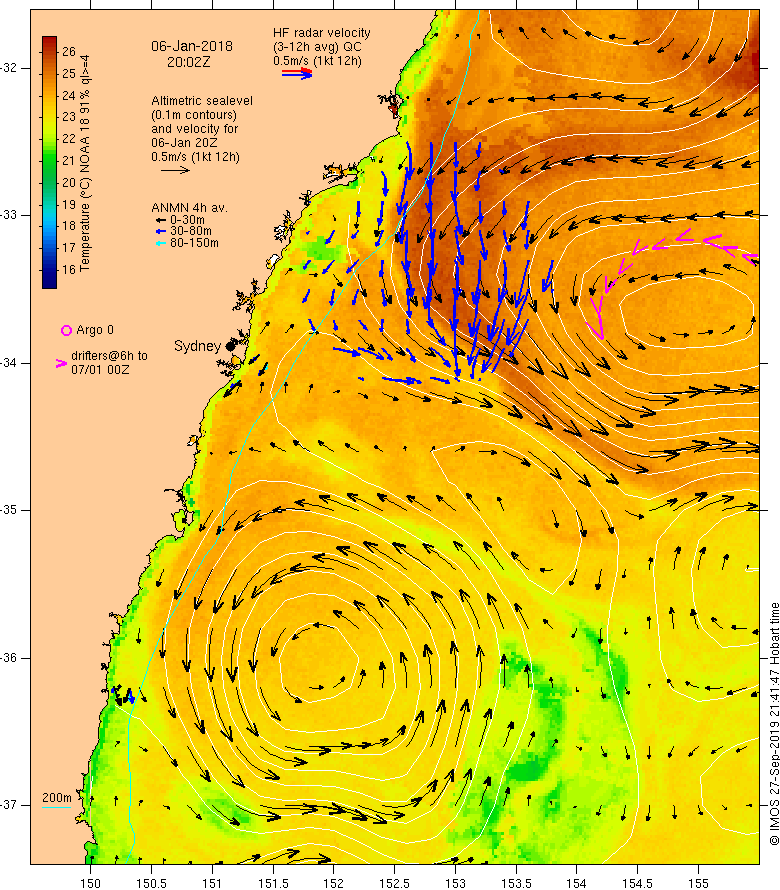This screenshot has width=780, height=890.
Task: Click the red-blue HF radar scale arrow
Action: coord(297,73)
